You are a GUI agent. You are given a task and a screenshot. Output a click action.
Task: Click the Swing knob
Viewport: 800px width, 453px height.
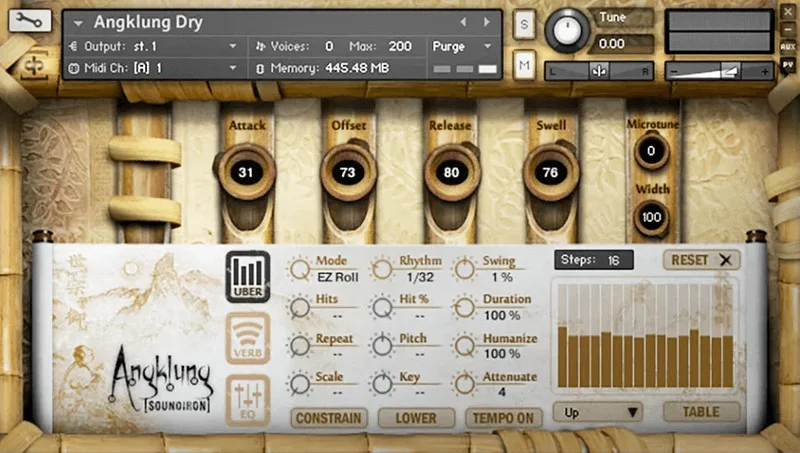pyautogui.click(x=465, y=269)
